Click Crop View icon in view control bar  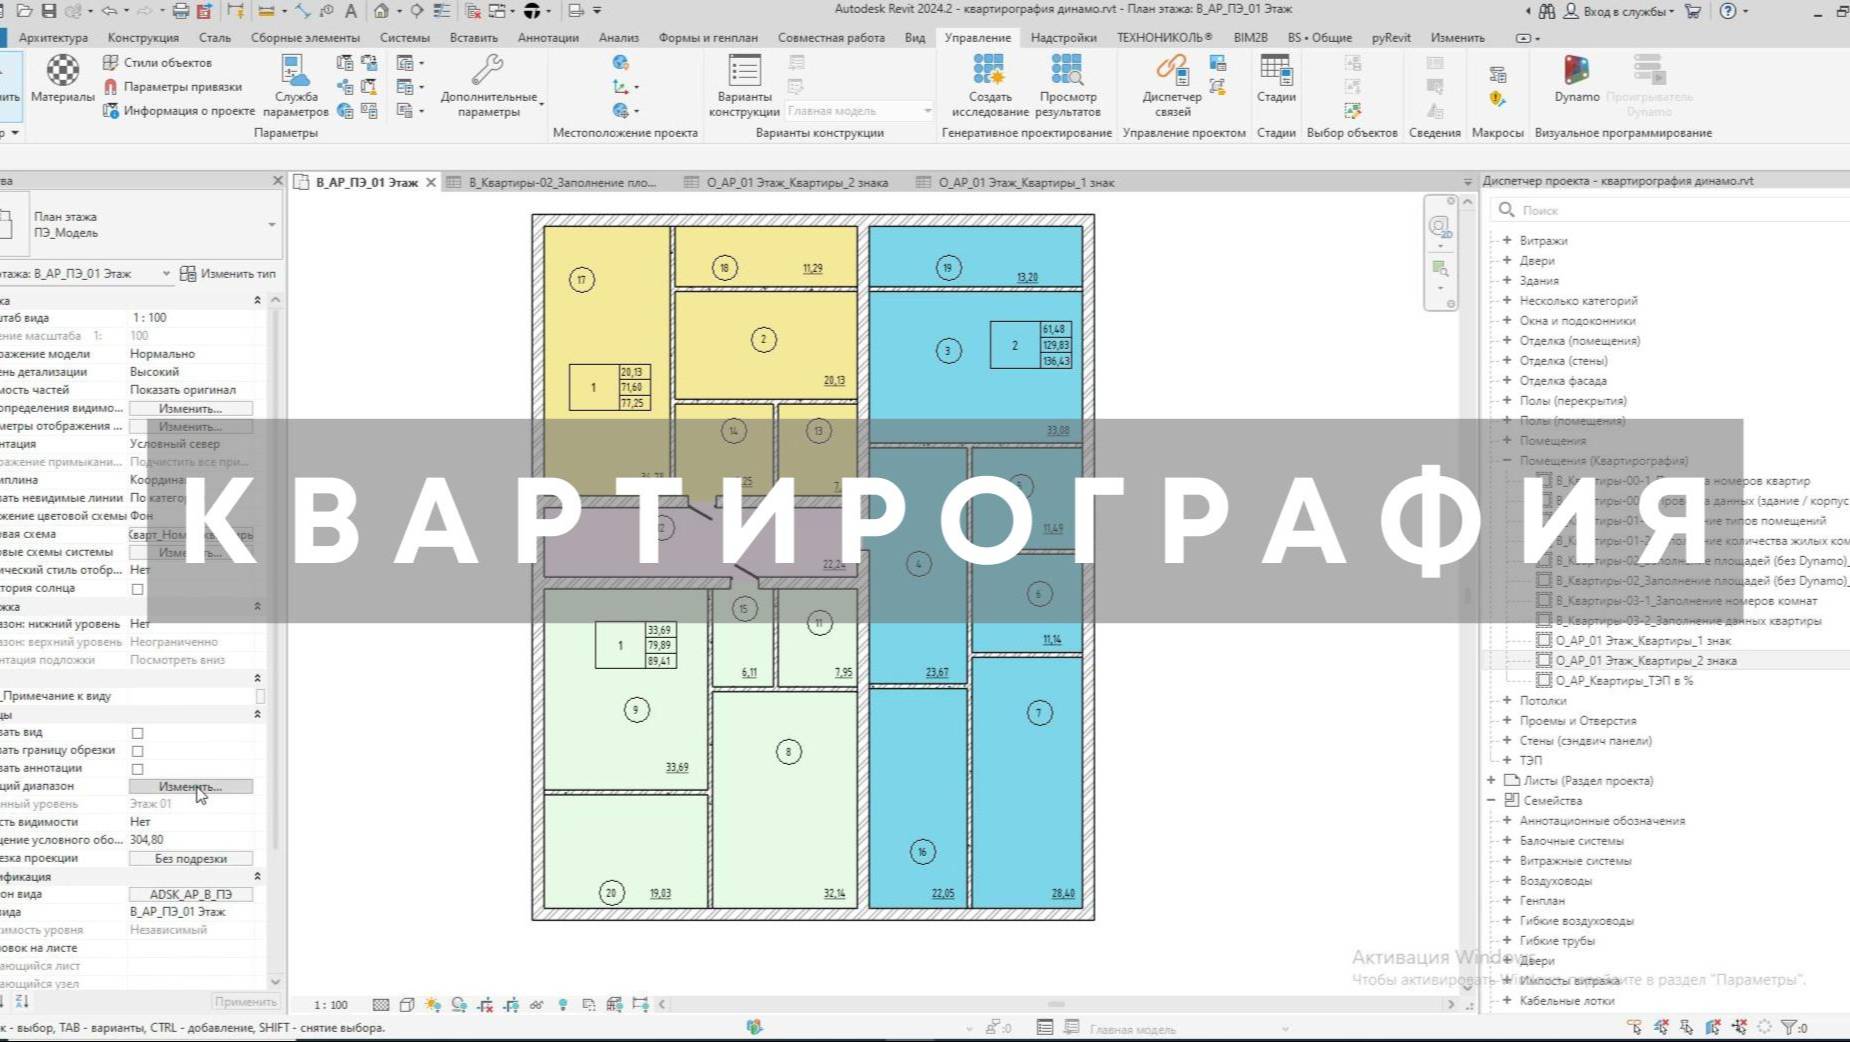[485, 1004]
